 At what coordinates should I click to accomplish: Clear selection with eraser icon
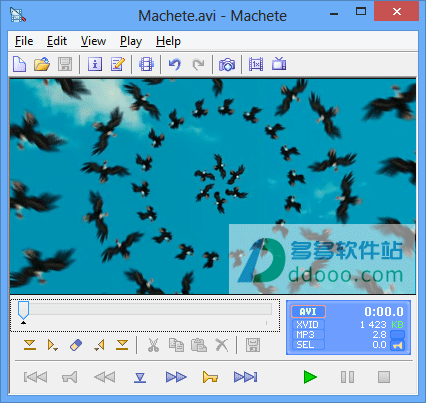76,345
